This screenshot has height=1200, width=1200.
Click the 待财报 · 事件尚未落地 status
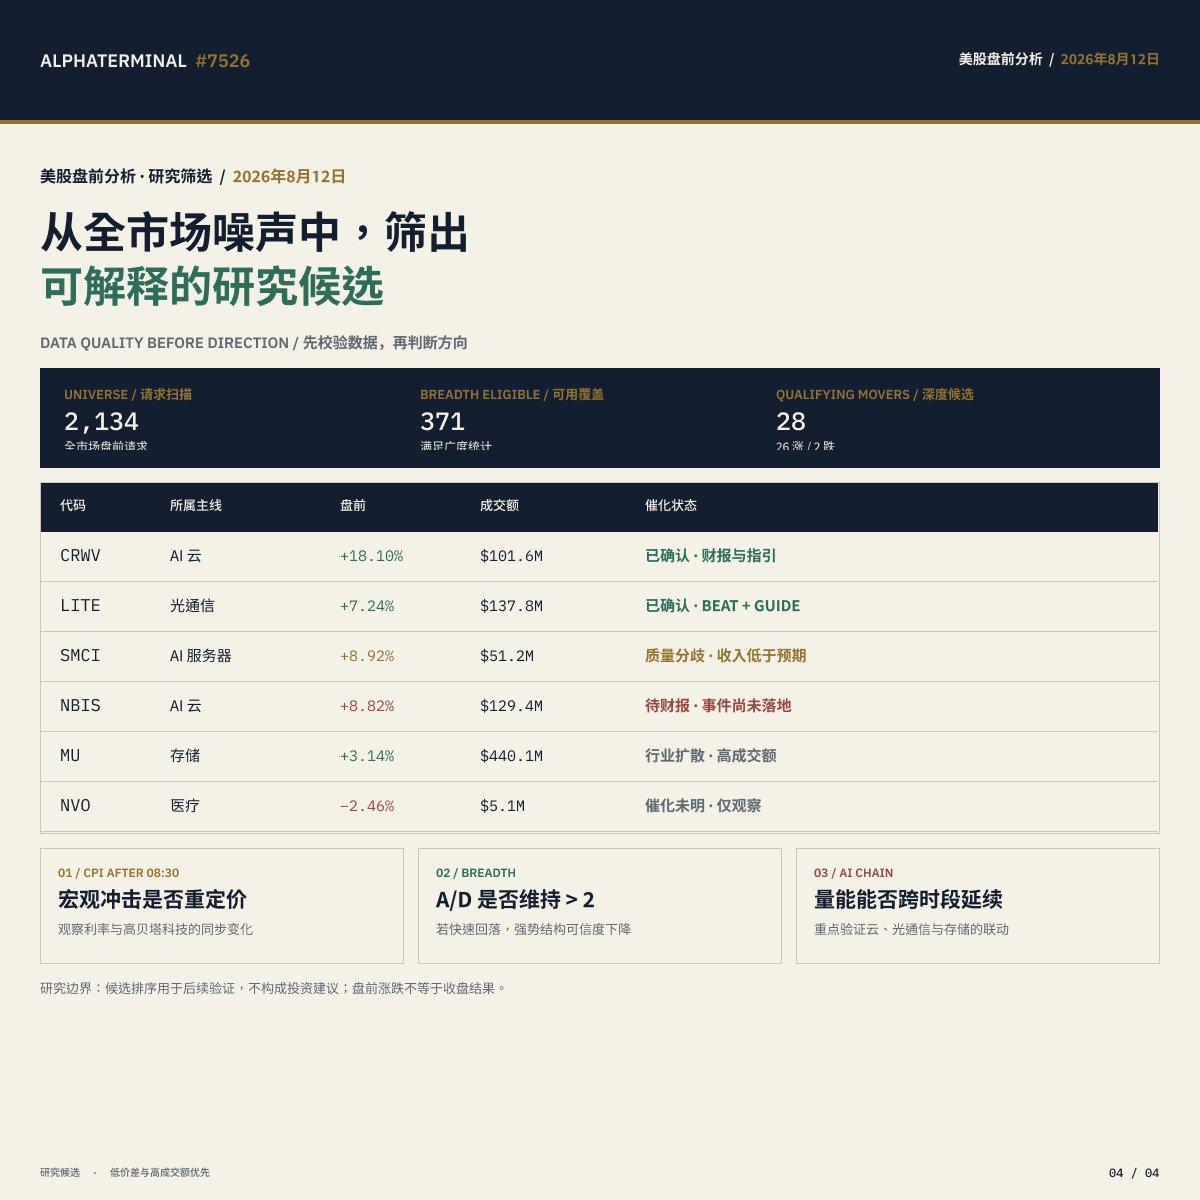[718, 706]
